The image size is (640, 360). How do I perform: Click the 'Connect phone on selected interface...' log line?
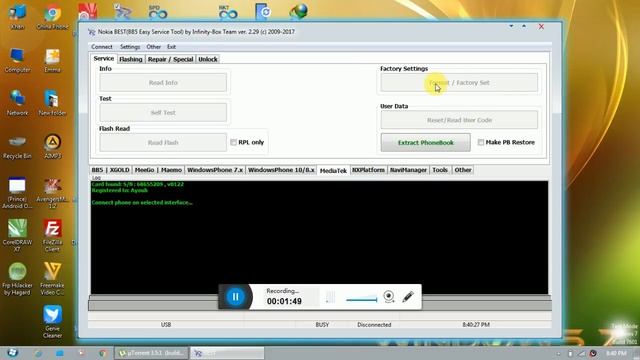click(x=142, y=202)
